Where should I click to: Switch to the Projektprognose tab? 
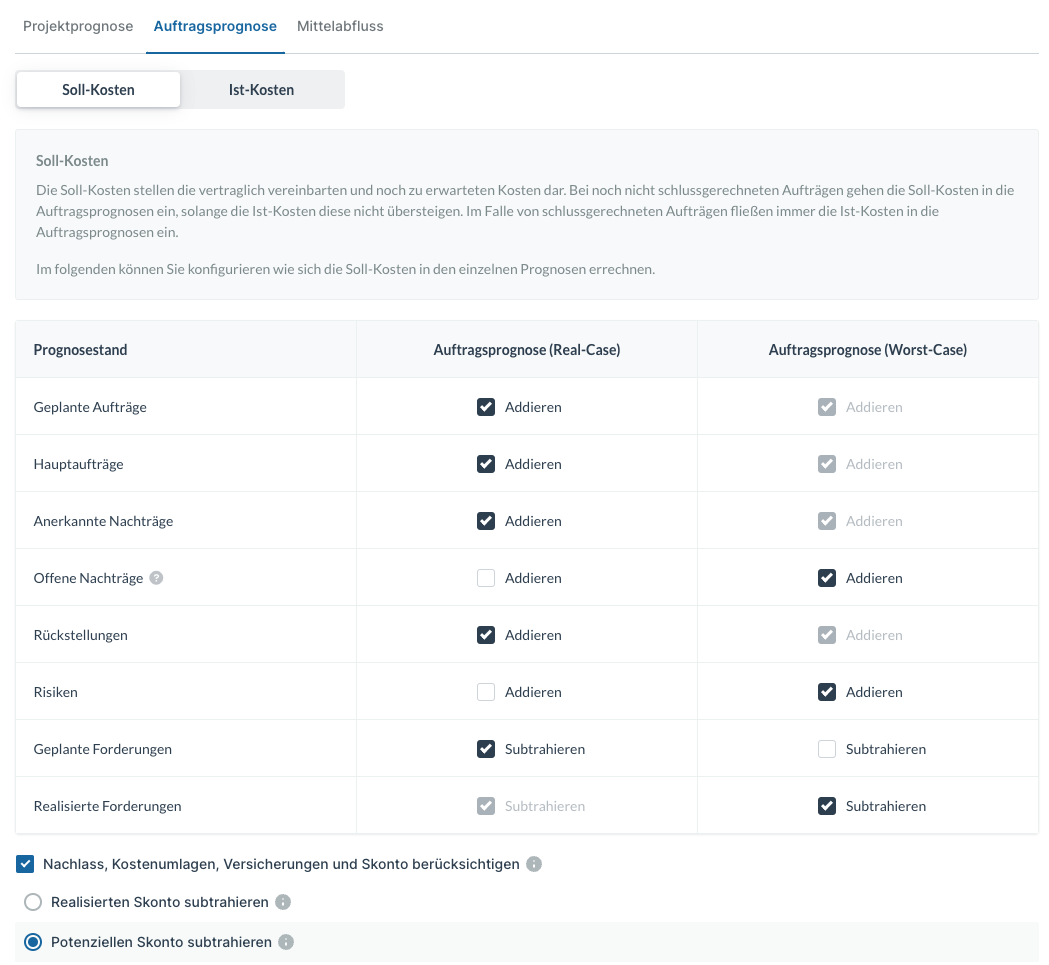coord(78,26)
